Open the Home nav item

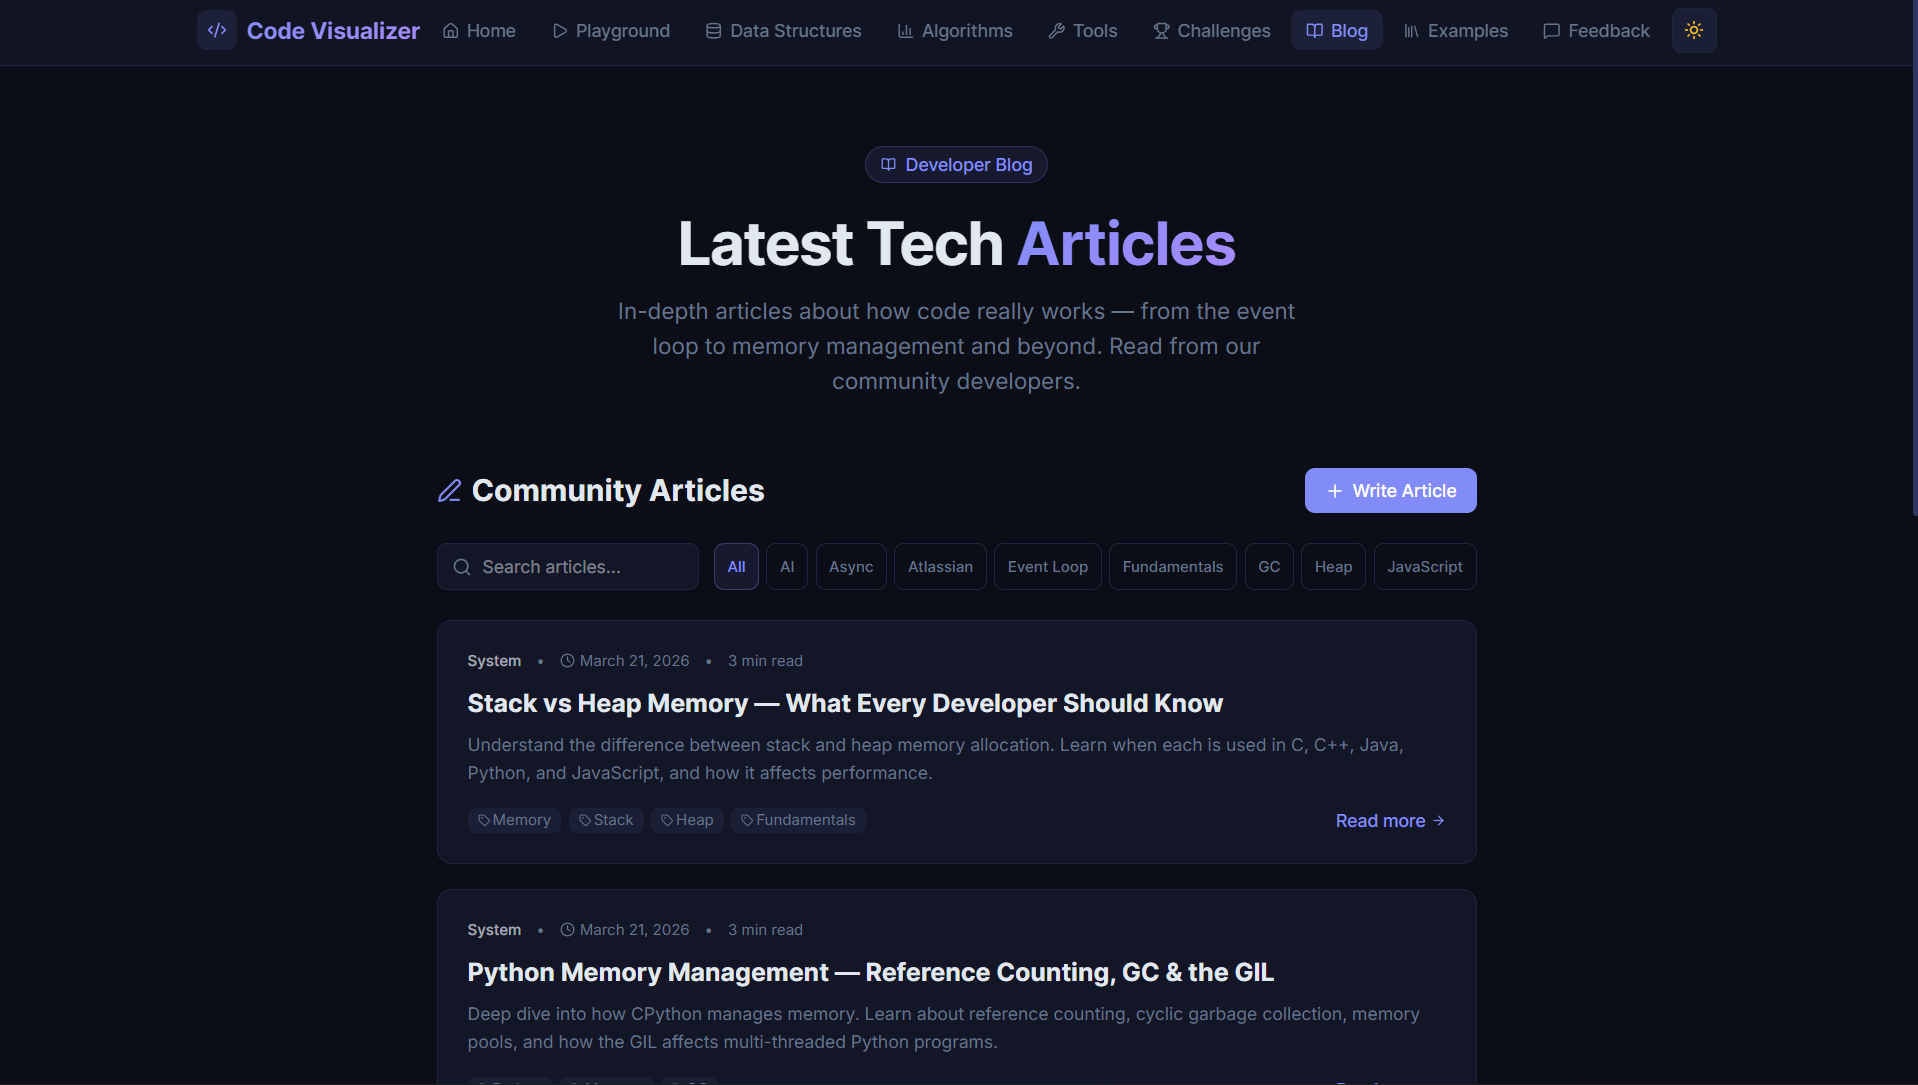click(x=479, y=31)
